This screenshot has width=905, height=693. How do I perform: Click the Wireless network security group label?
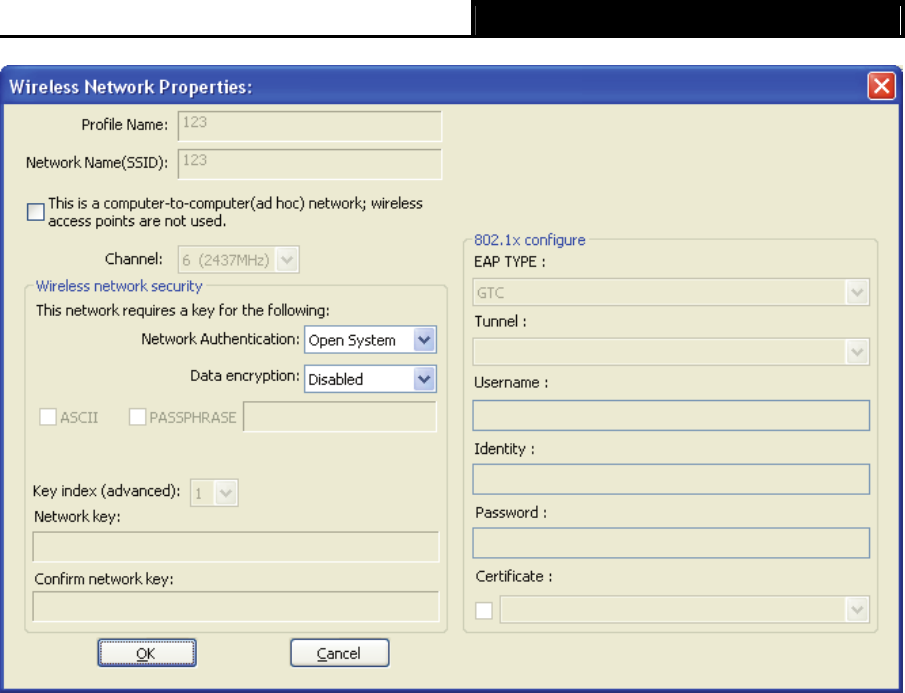coord(119,286)
